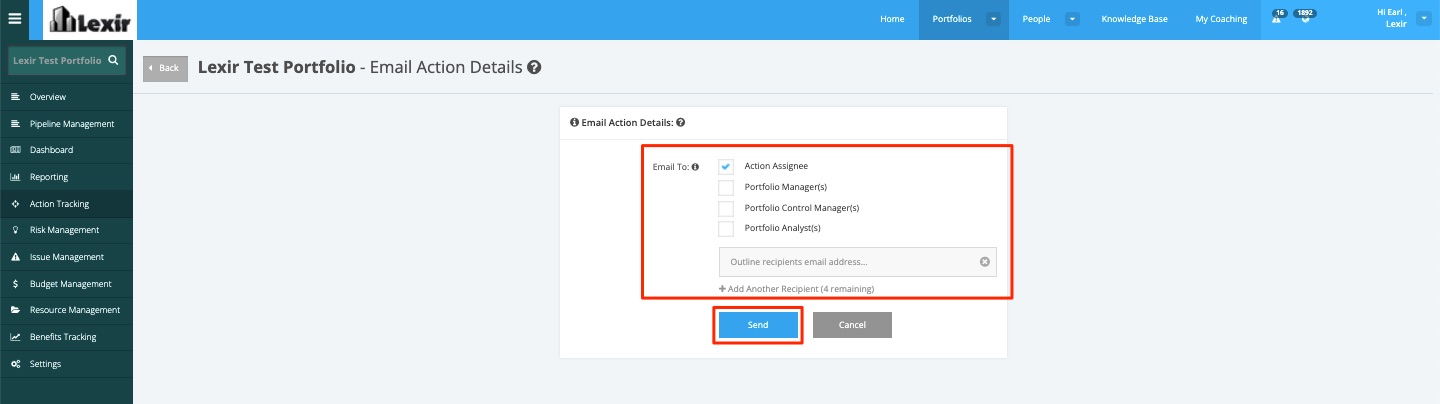
Task: Select People in top navigation
Action: point(1036,19)
